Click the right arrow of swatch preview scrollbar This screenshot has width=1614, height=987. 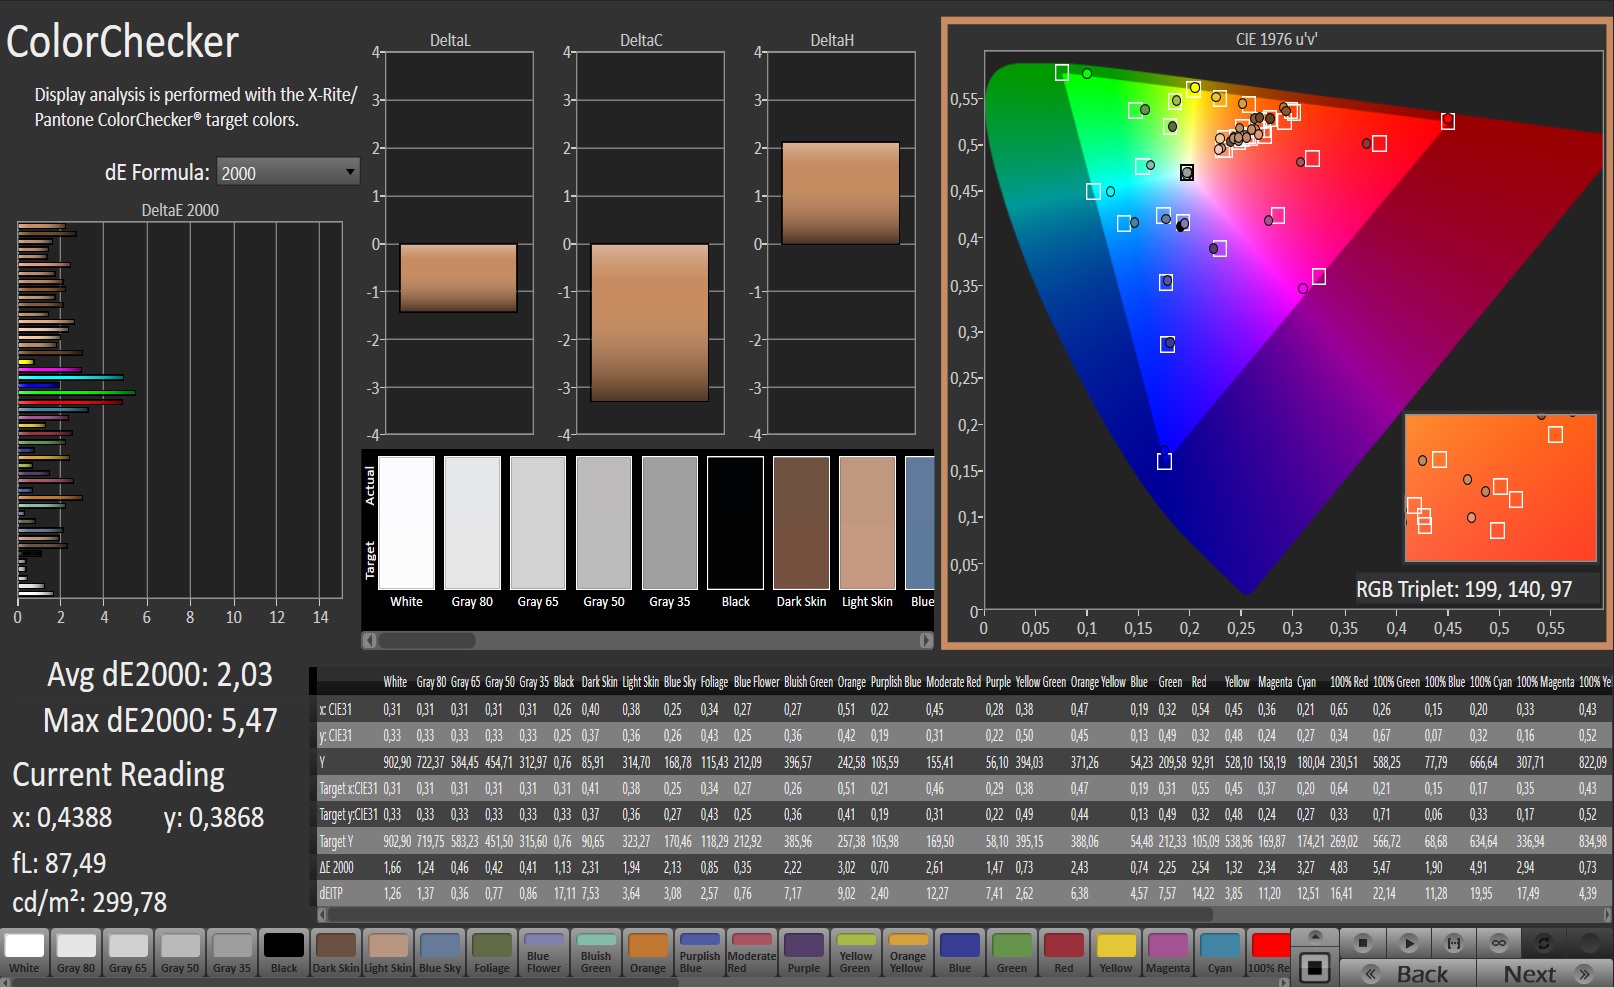[926, 640]
